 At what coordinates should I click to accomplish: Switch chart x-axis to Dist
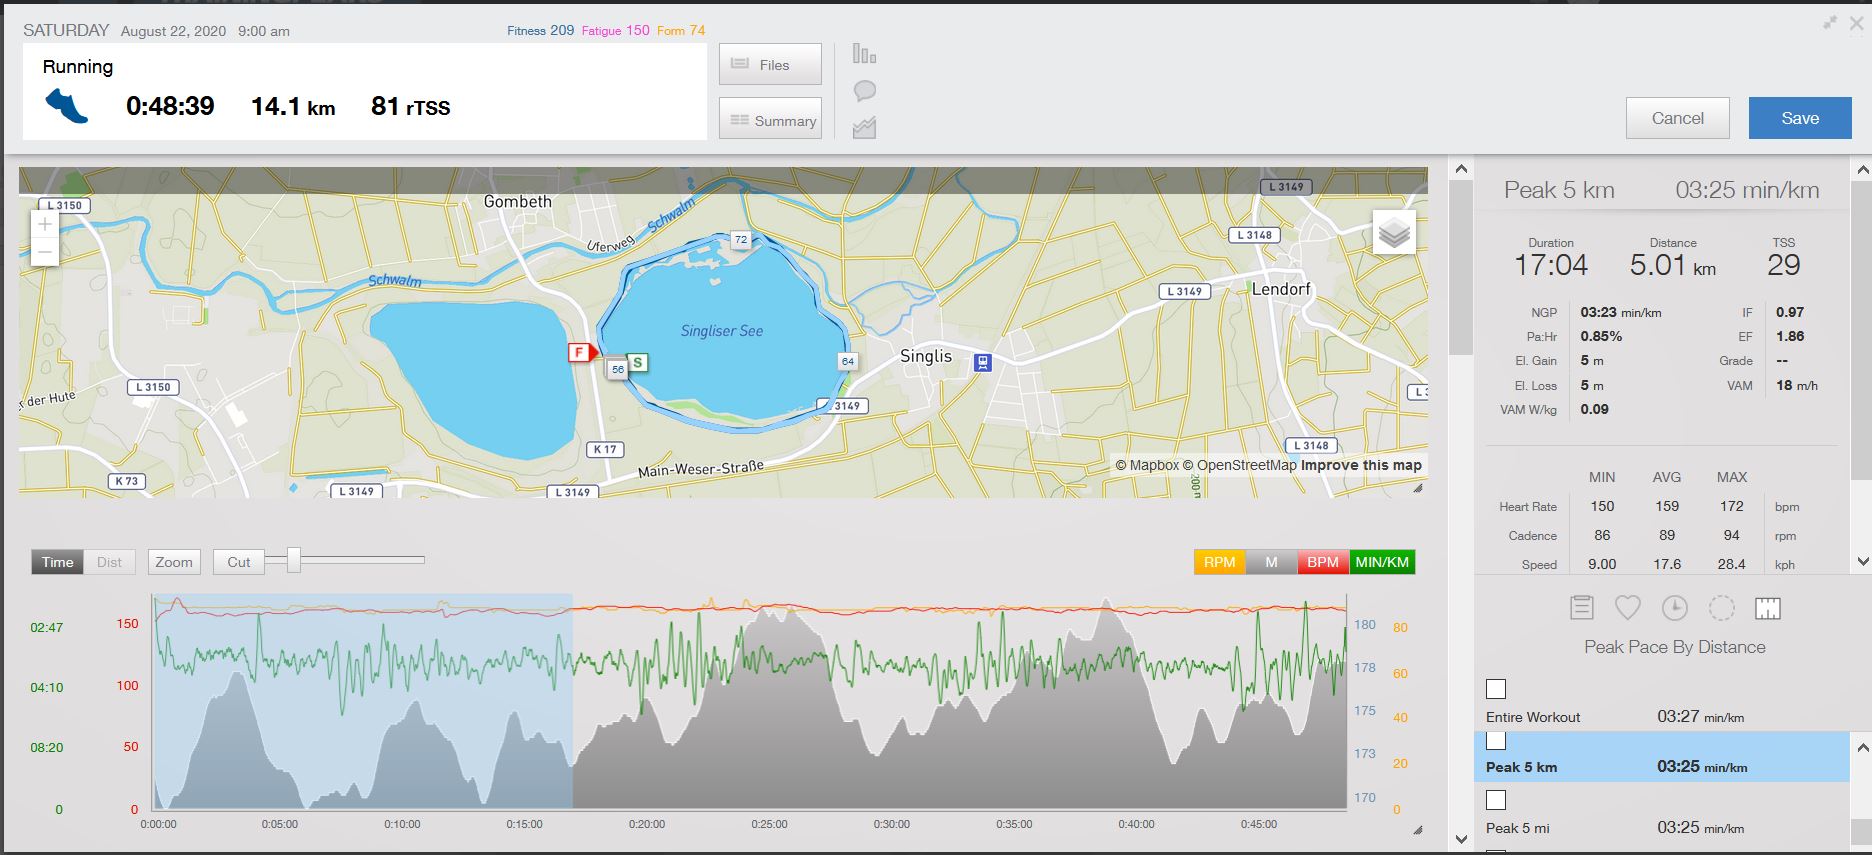point(109,562)
